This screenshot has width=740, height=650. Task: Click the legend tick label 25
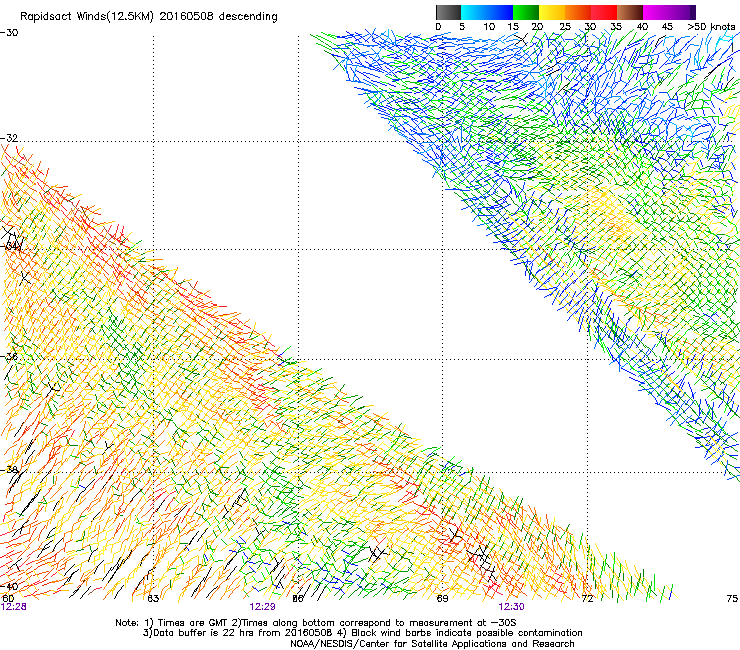565,27
